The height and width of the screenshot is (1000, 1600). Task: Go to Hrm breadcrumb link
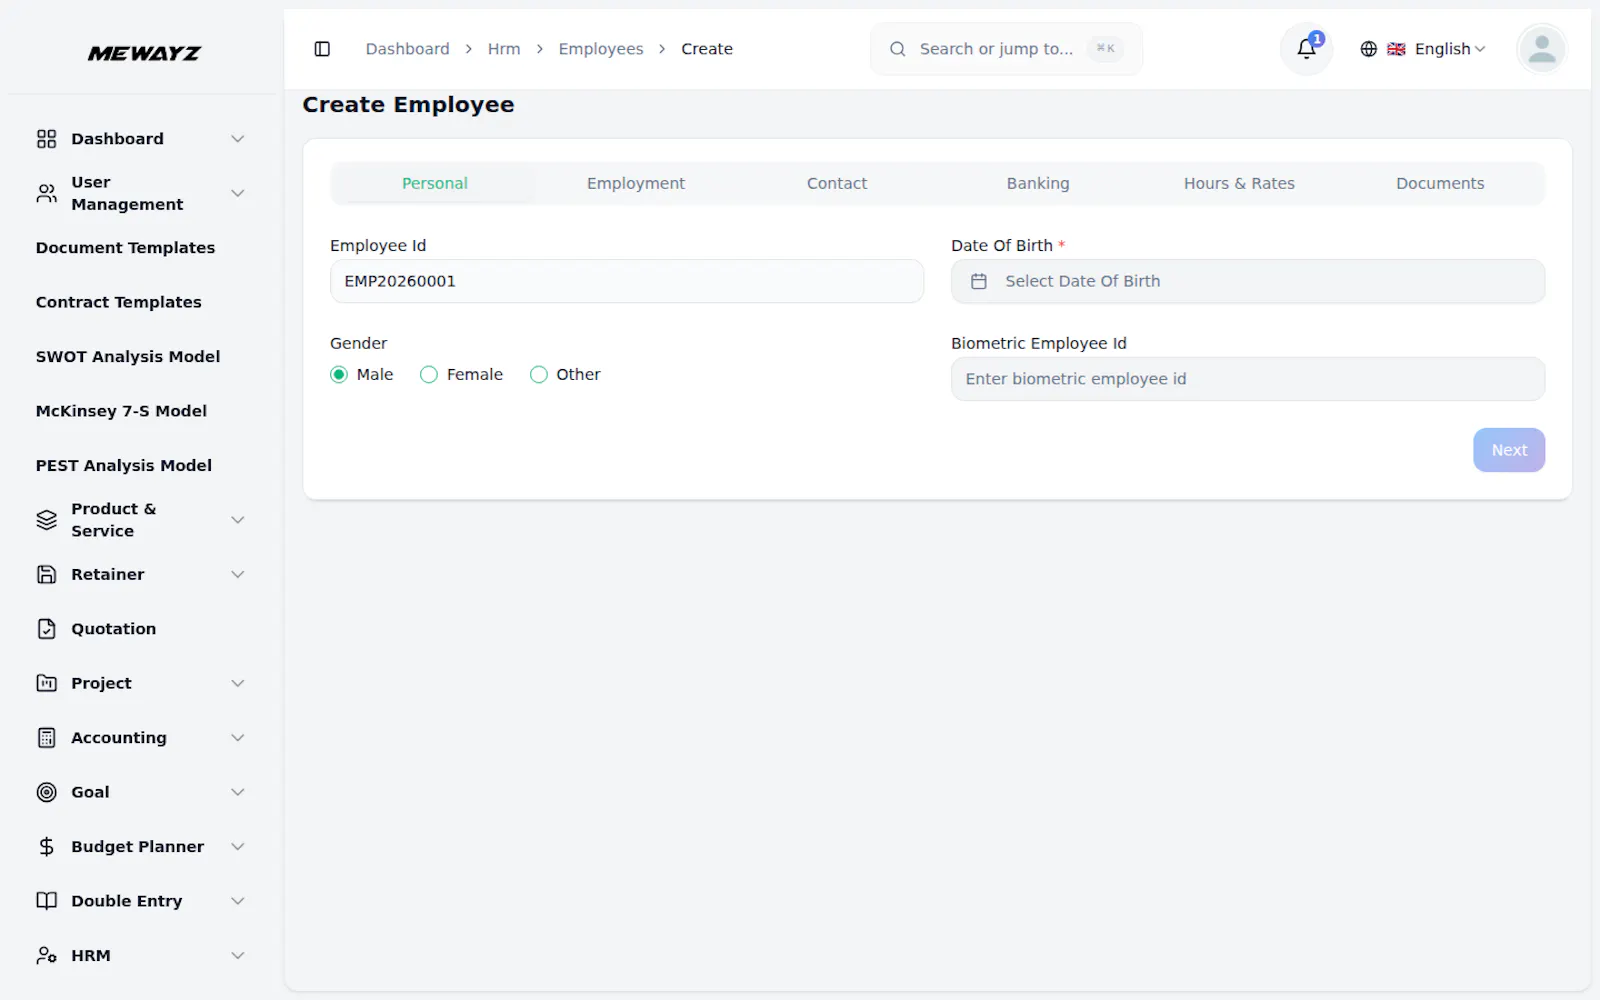pyautogui.click(x=504, y=49)
